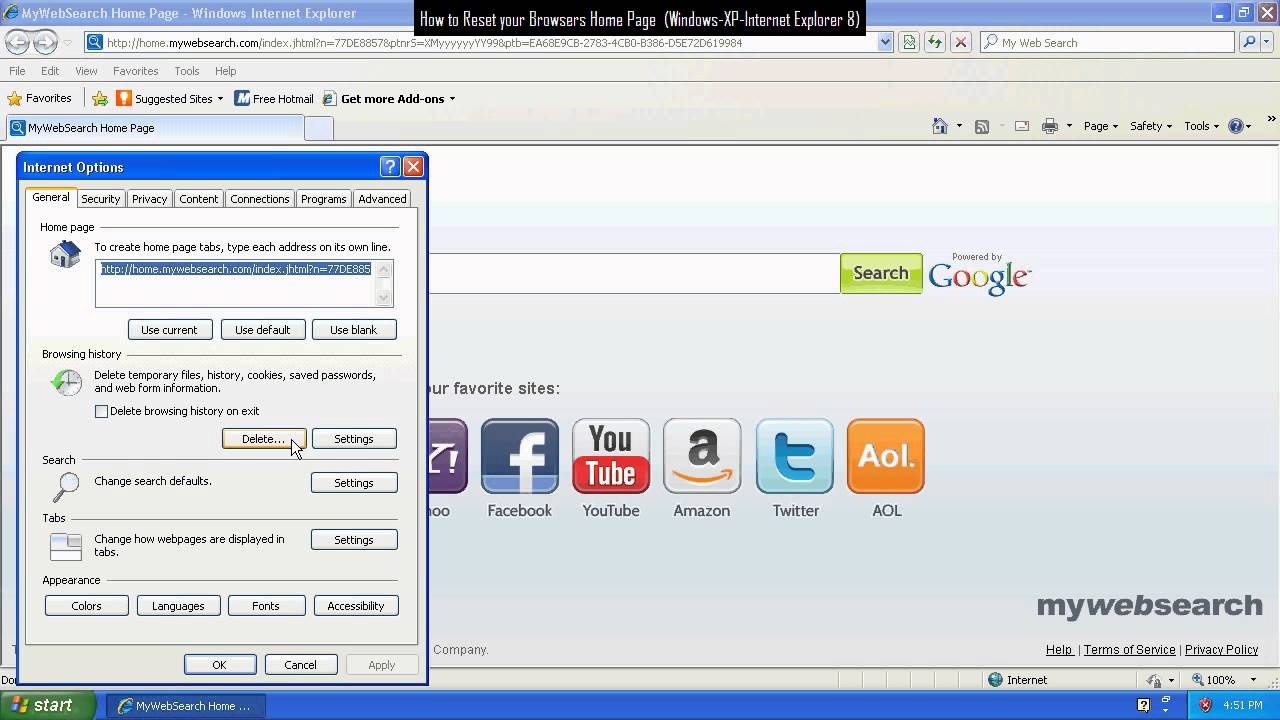Click the command bar overflow chevron
Image resolution: width=1280 pixels, height=720 pixels.
[x=1272, y=121]
